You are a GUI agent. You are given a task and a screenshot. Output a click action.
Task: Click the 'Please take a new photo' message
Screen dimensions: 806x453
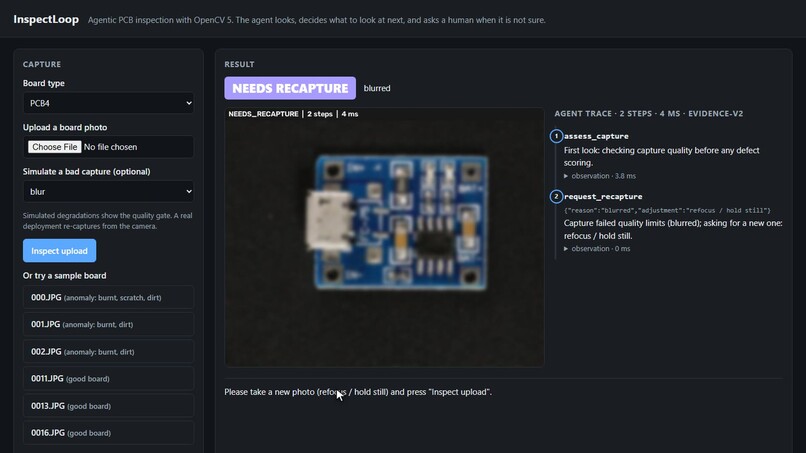tap(358, 392)
